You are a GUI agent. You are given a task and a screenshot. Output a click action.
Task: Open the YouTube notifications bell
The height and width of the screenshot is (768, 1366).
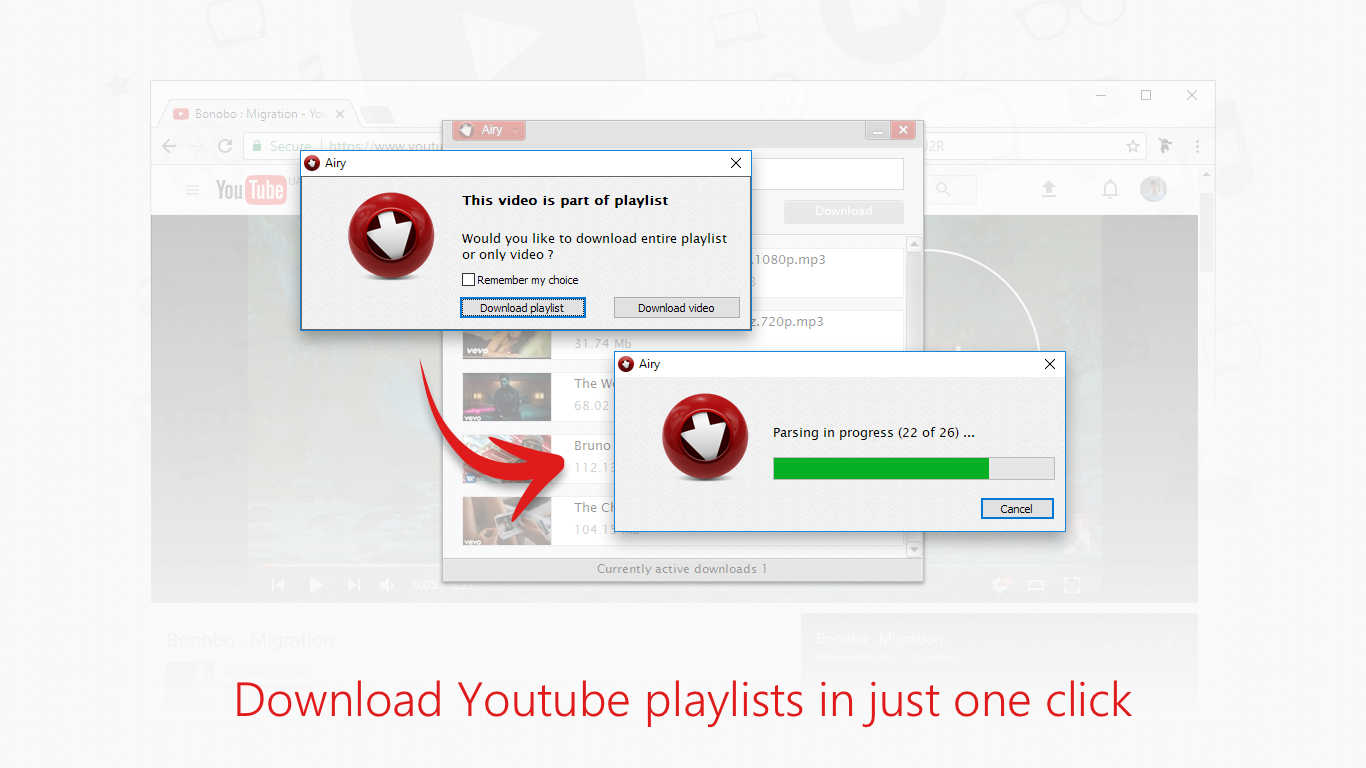1110,188
